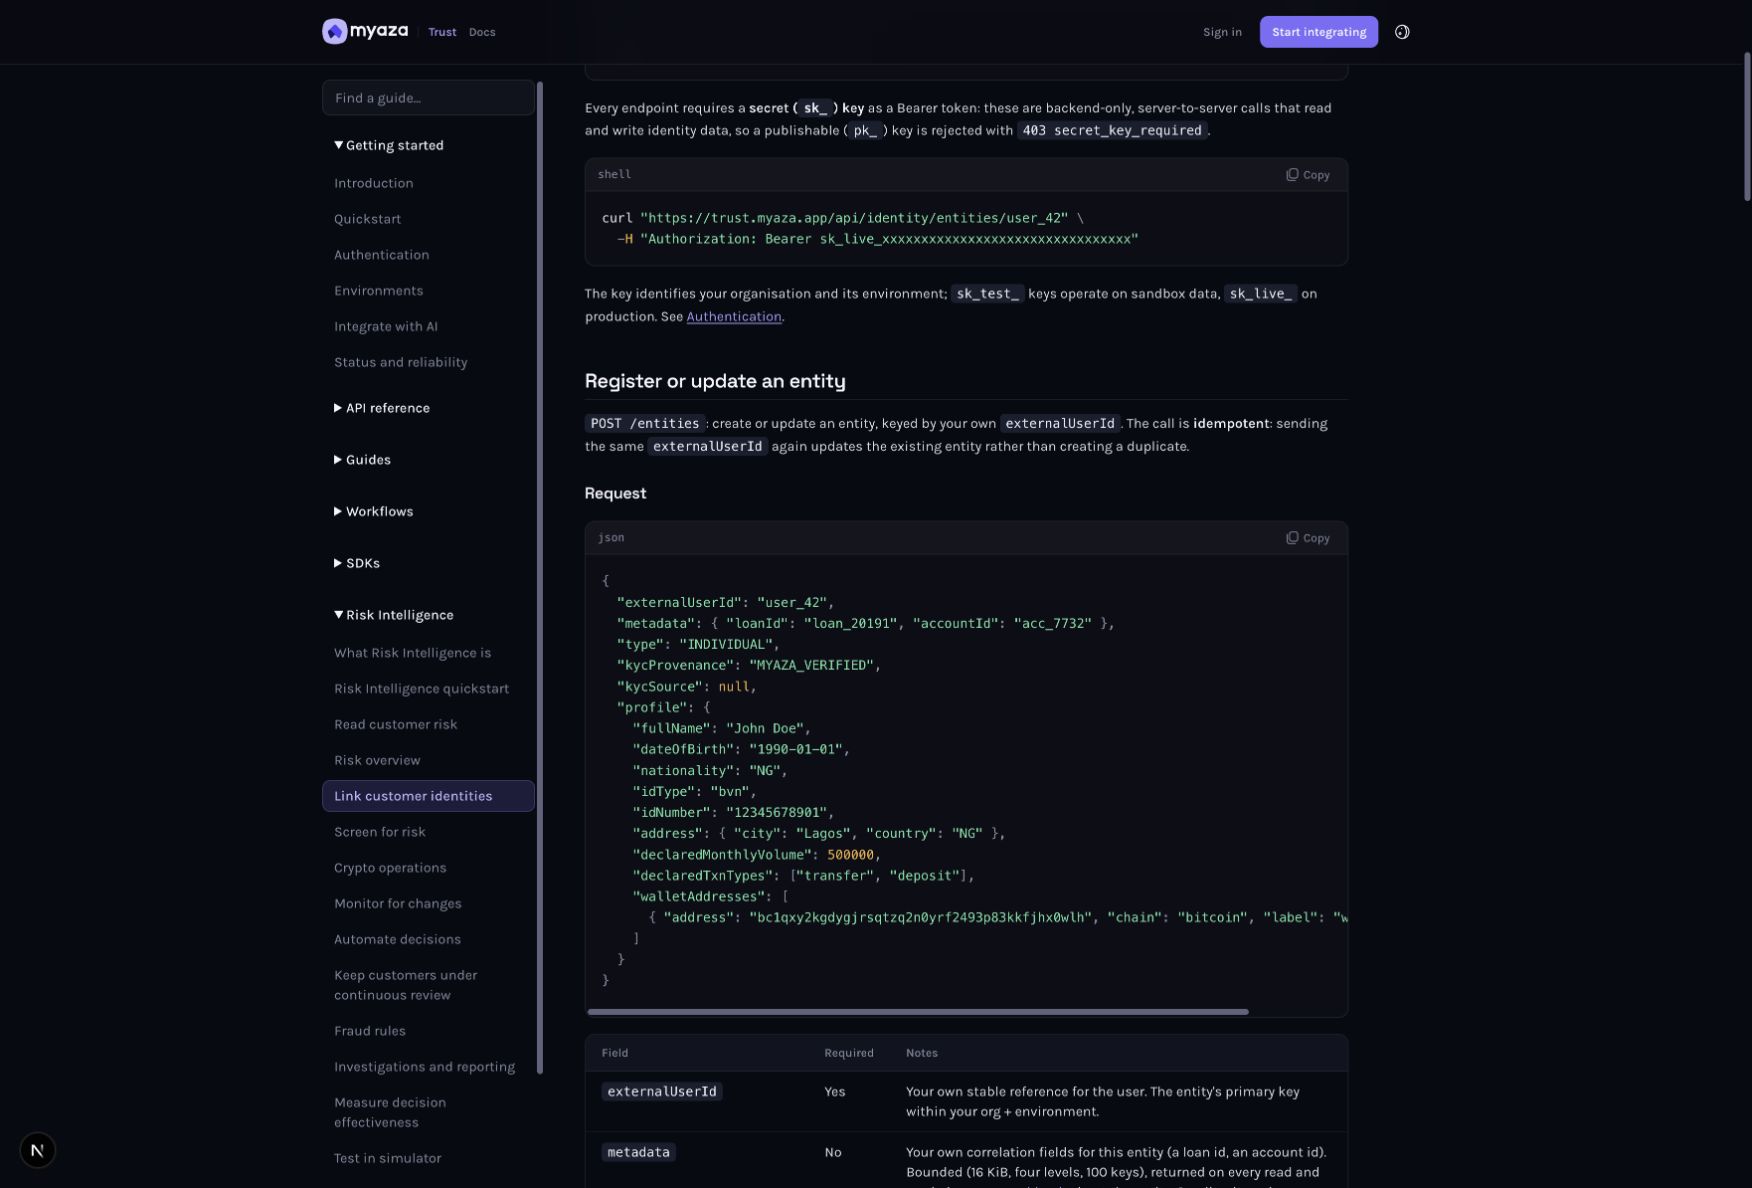1752x1188 pixels.
Task: Click the Sign in link
Action: pos(1222,32)
